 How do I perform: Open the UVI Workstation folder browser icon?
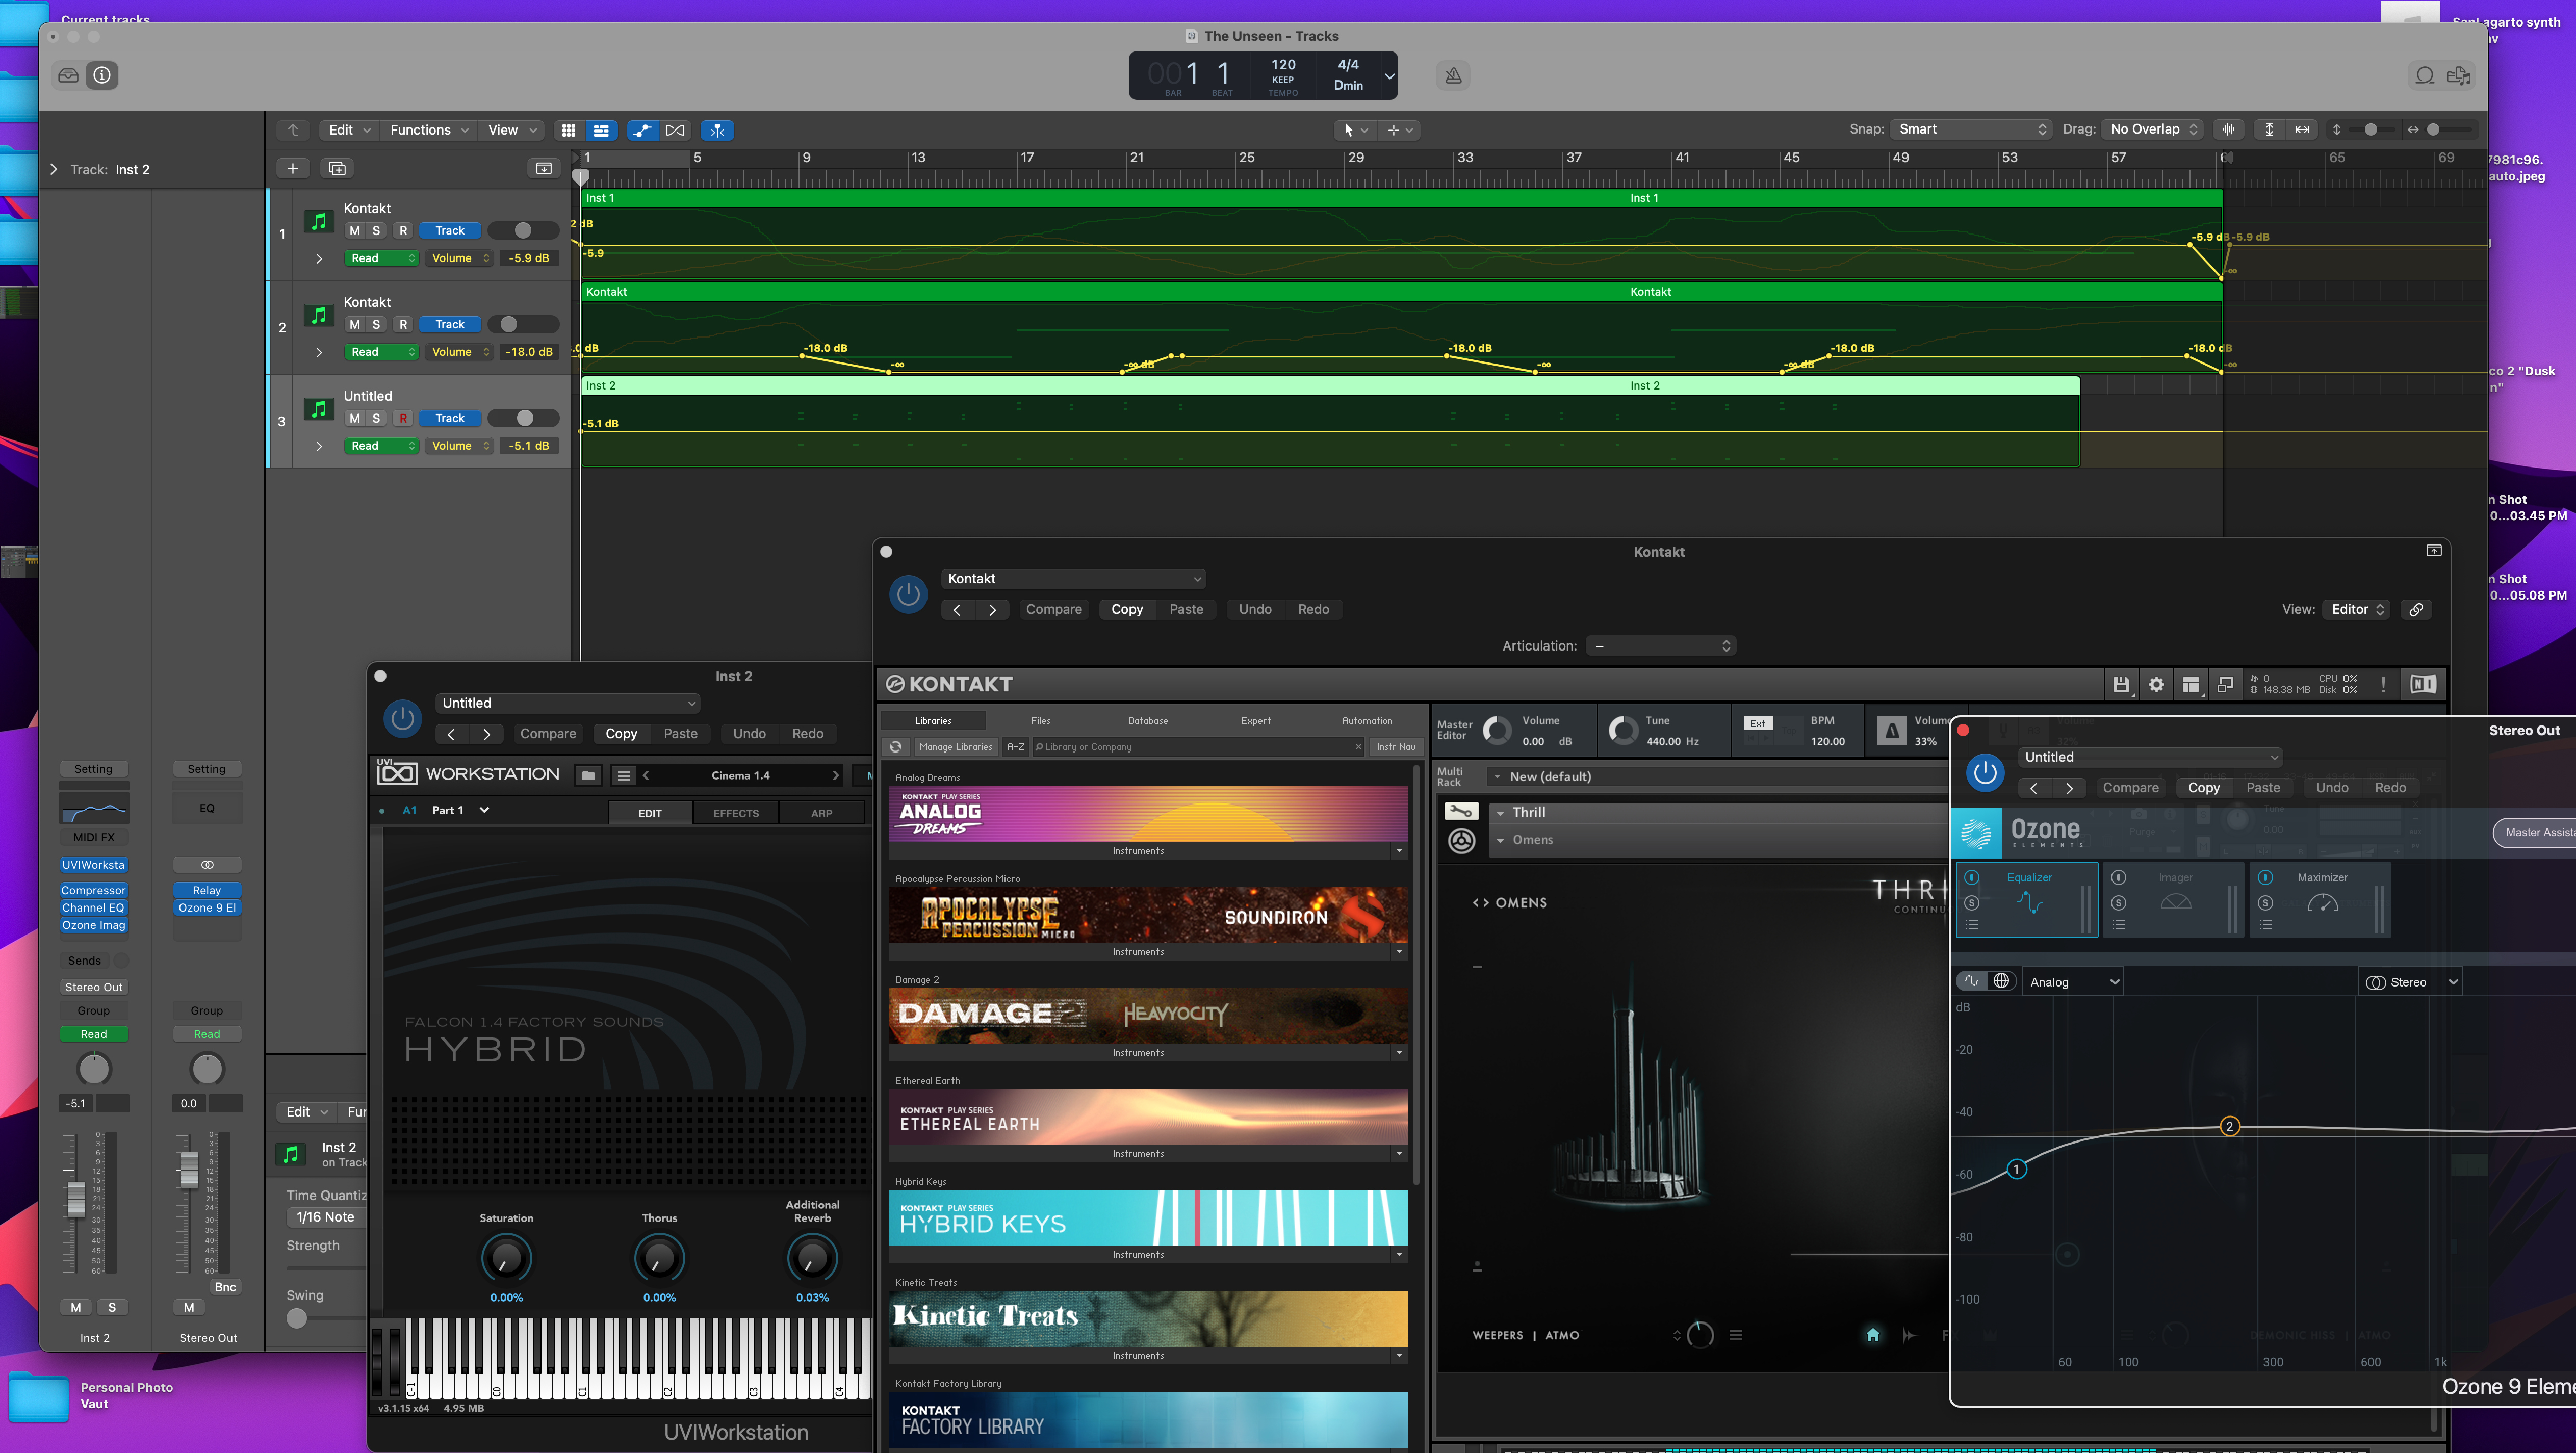pyautogui.click(x=588, y=775)
